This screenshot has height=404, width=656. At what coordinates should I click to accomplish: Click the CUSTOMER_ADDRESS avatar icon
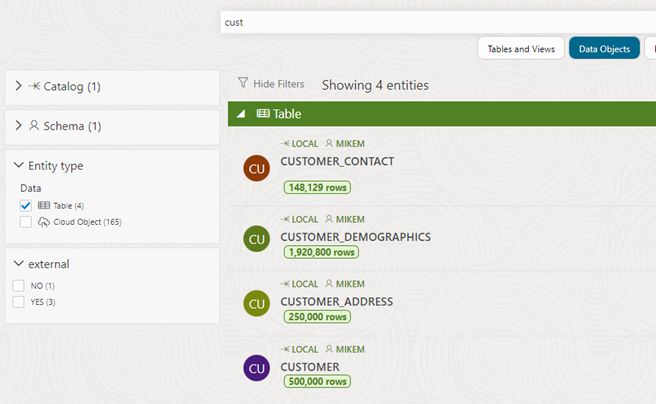256,303
